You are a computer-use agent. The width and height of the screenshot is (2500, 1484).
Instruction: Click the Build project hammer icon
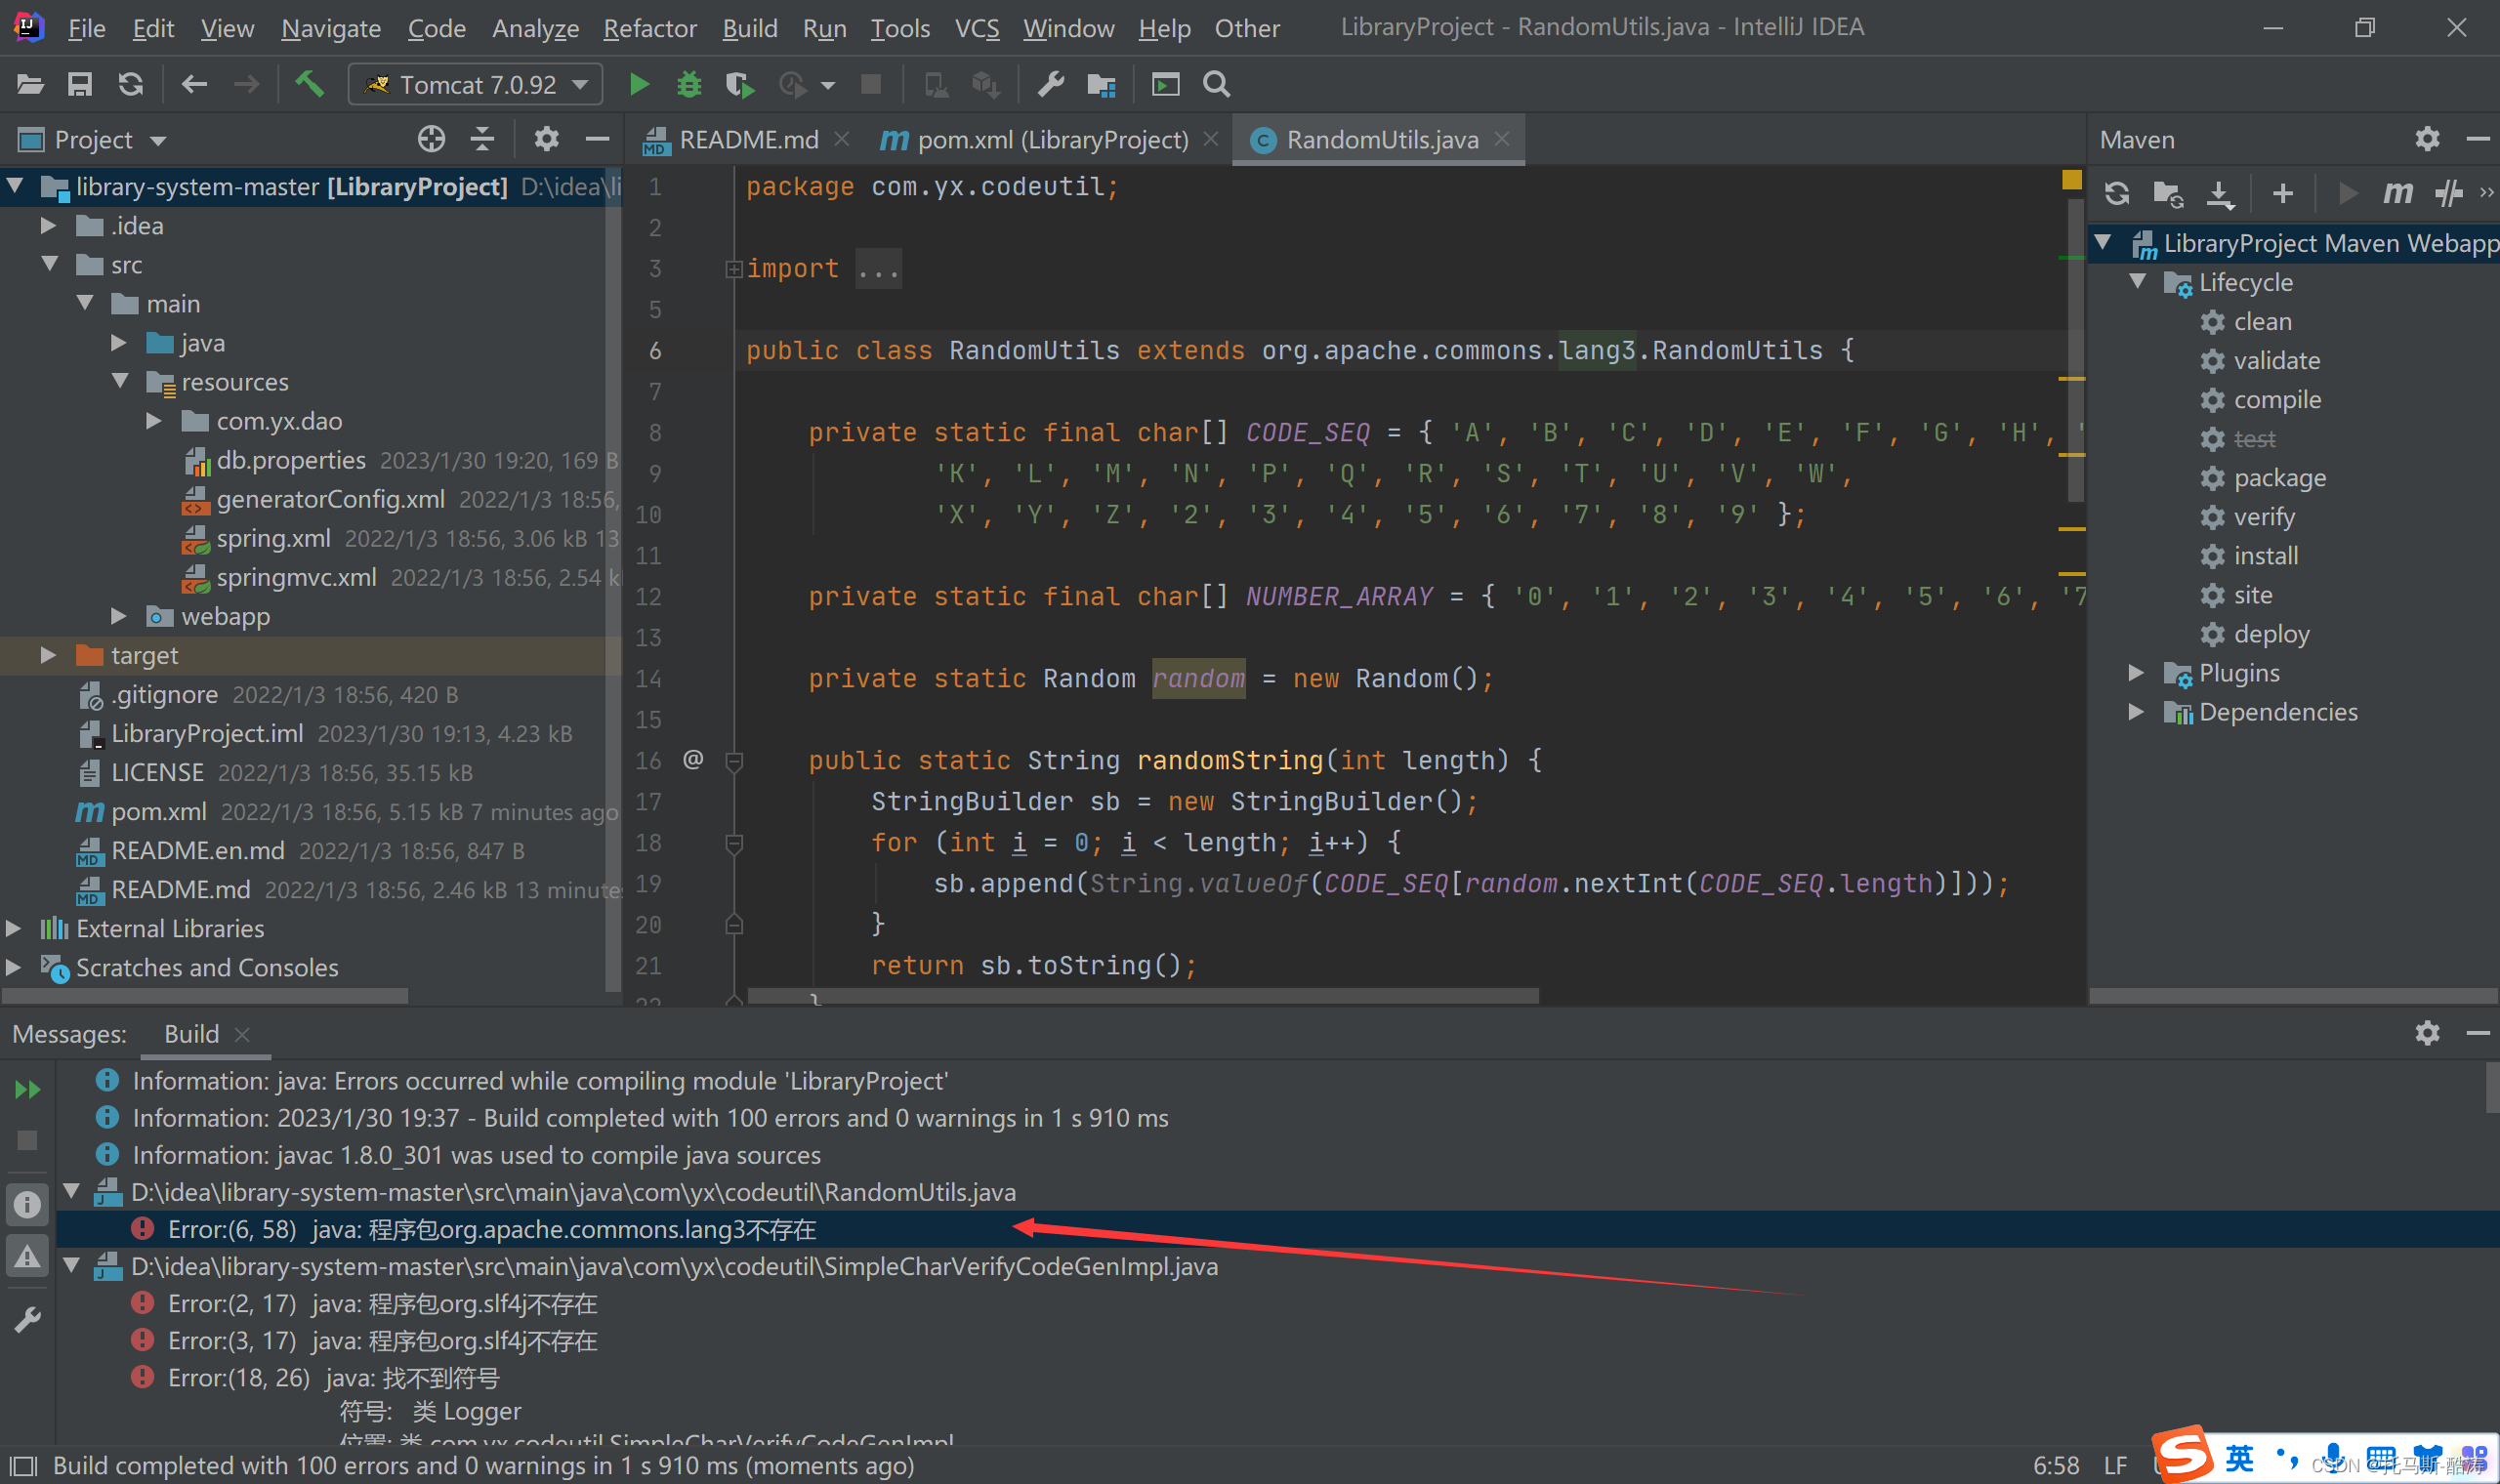click(x=309, y=84)
